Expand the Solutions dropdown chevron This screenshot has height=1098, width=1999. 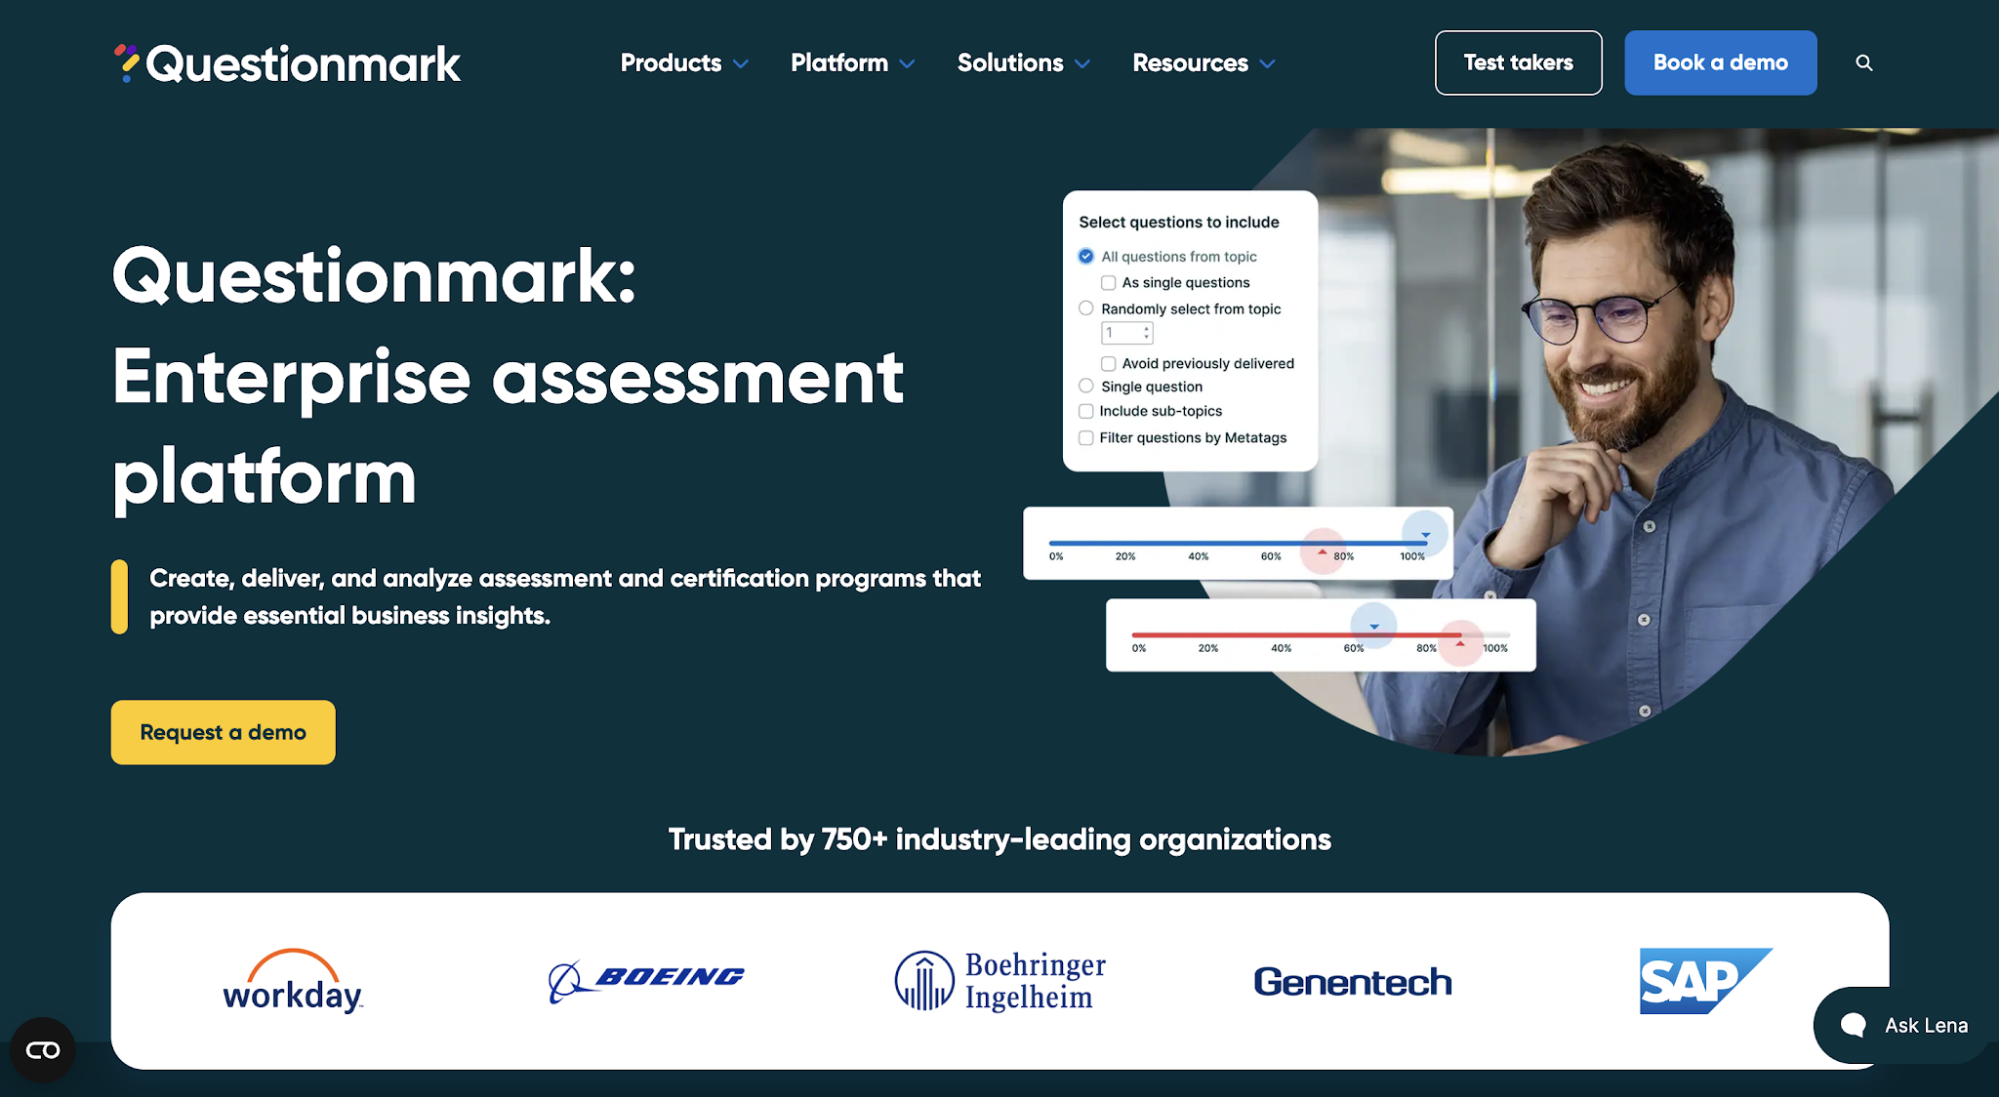click(x=1082, y=64)
